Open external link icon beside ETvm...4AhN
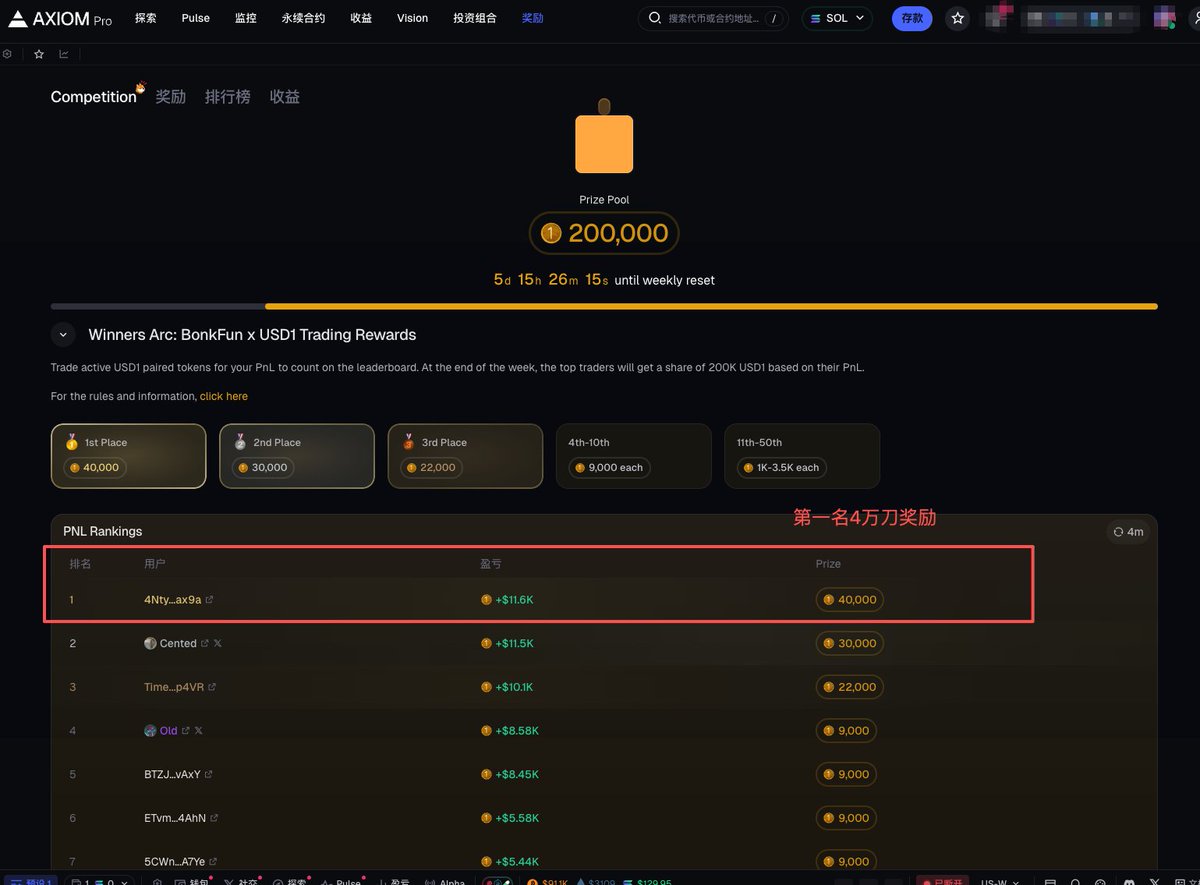1200x885 pixels. pyautogui.click(x=214, y=818)
